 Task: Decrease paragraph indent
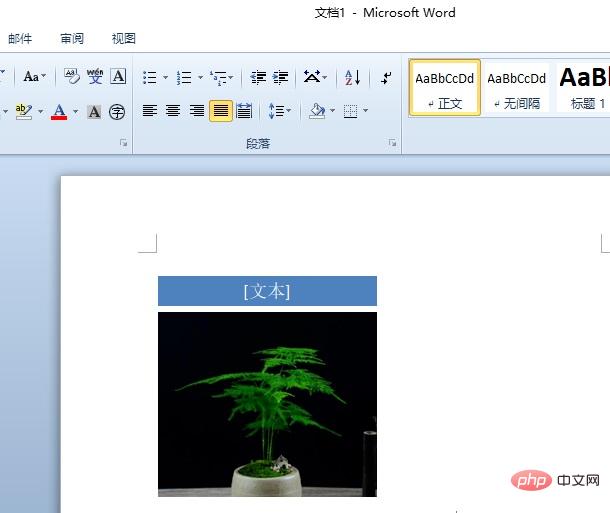pos(258,77)
